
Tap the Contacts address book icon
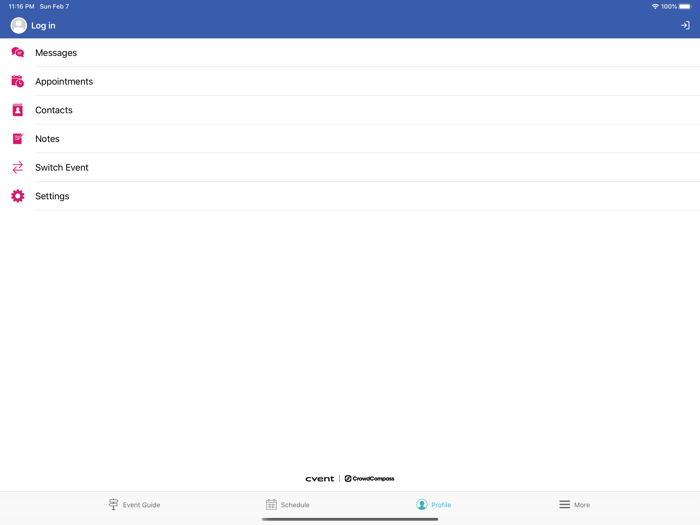tap(17, 110)
